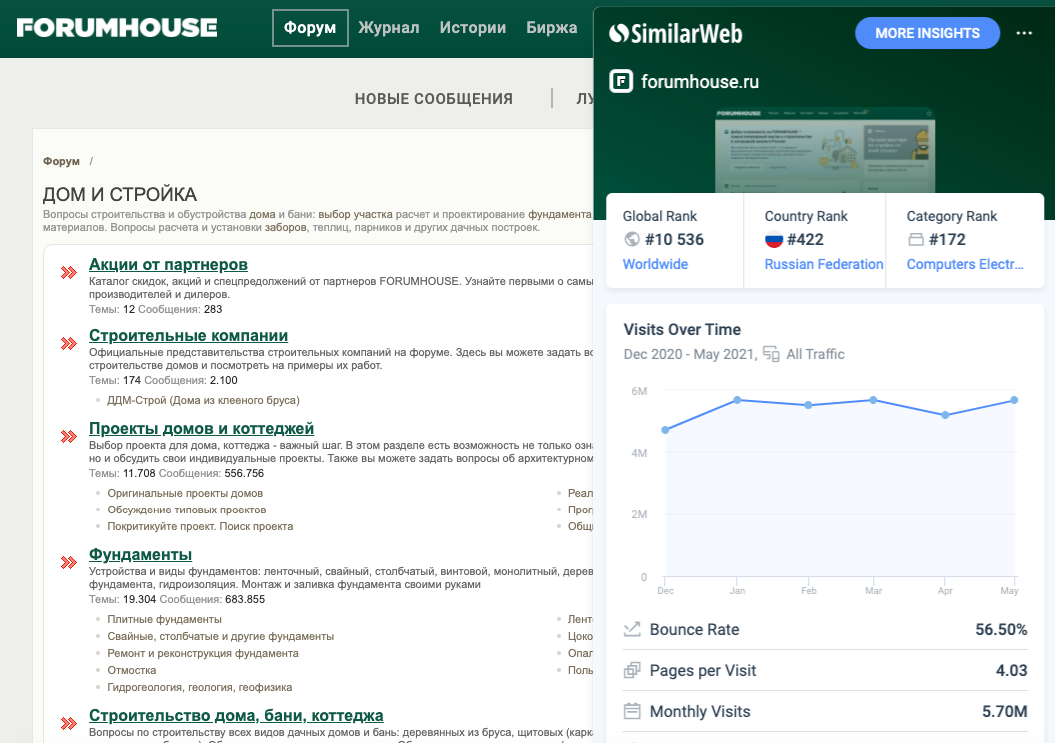The height and width of the screenshot is (743, 1055).
Task: Click the forumhouse.ru favicon icon
Action: (x=621, y=82)
